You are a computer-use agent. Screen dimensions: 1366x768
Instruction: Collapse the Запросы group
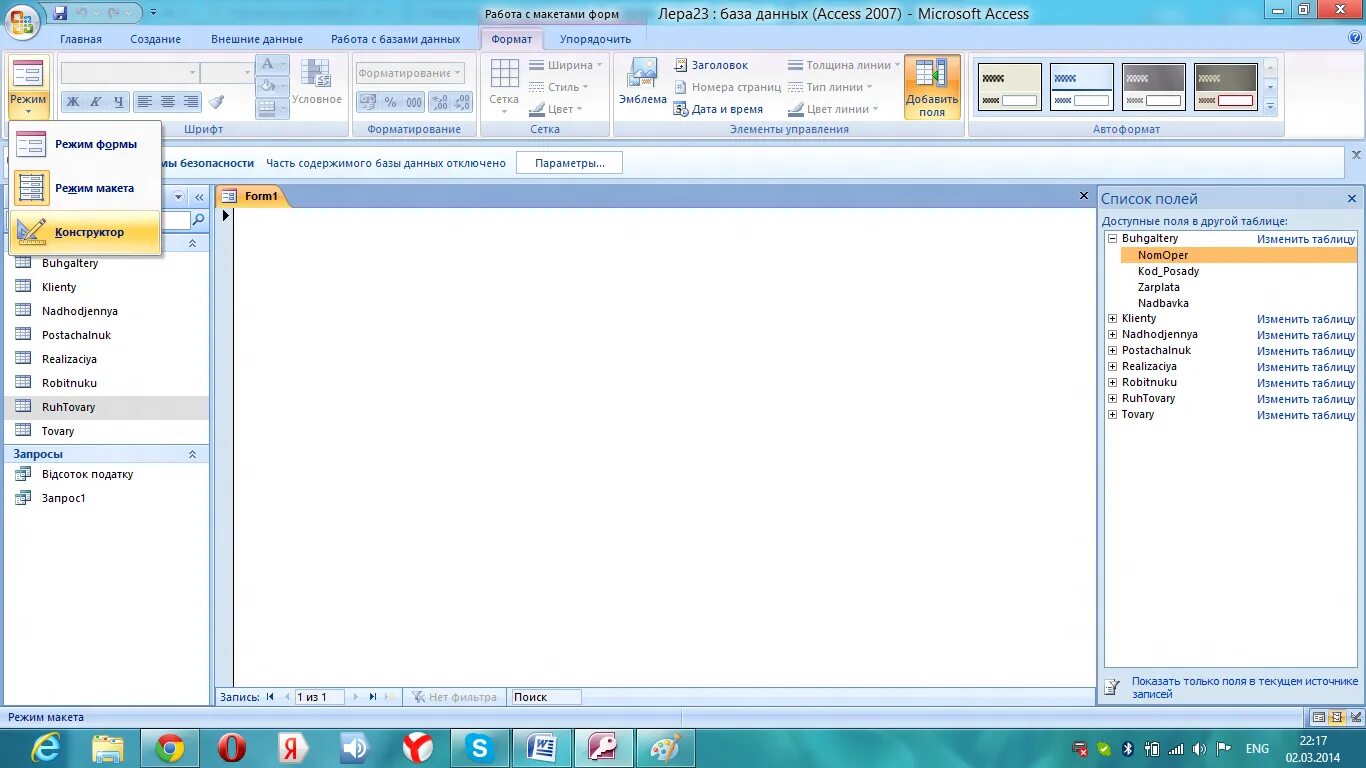click(x=193, y=454)
